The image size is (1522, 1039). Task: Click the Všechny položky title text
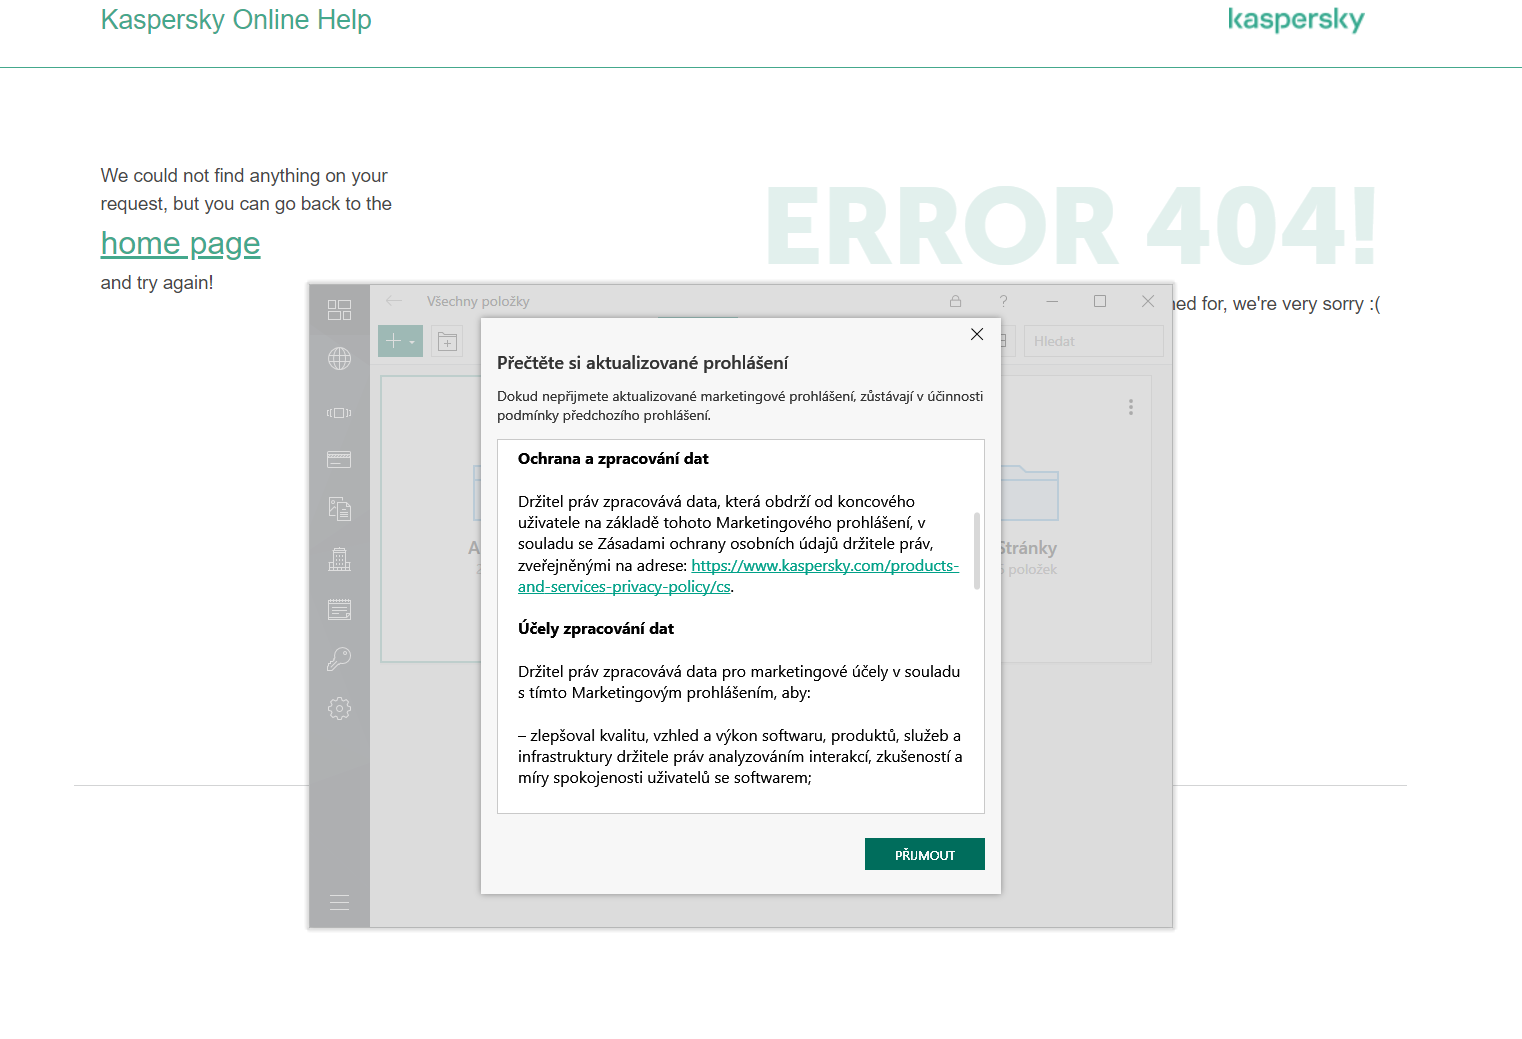[478, 301]
